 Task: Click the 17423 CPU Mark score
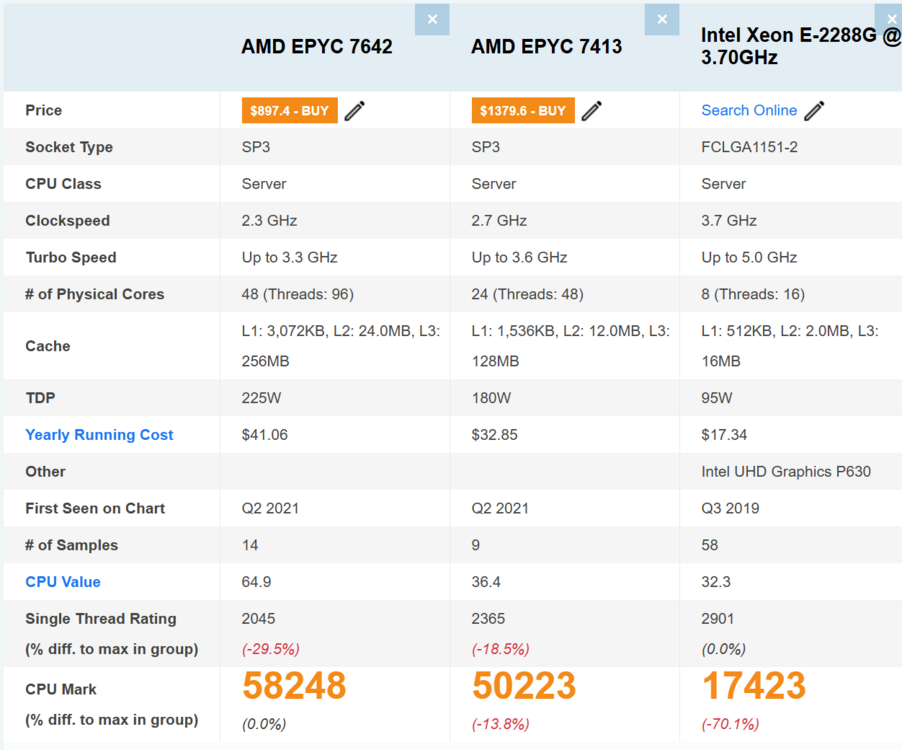(x=754, y=686)
